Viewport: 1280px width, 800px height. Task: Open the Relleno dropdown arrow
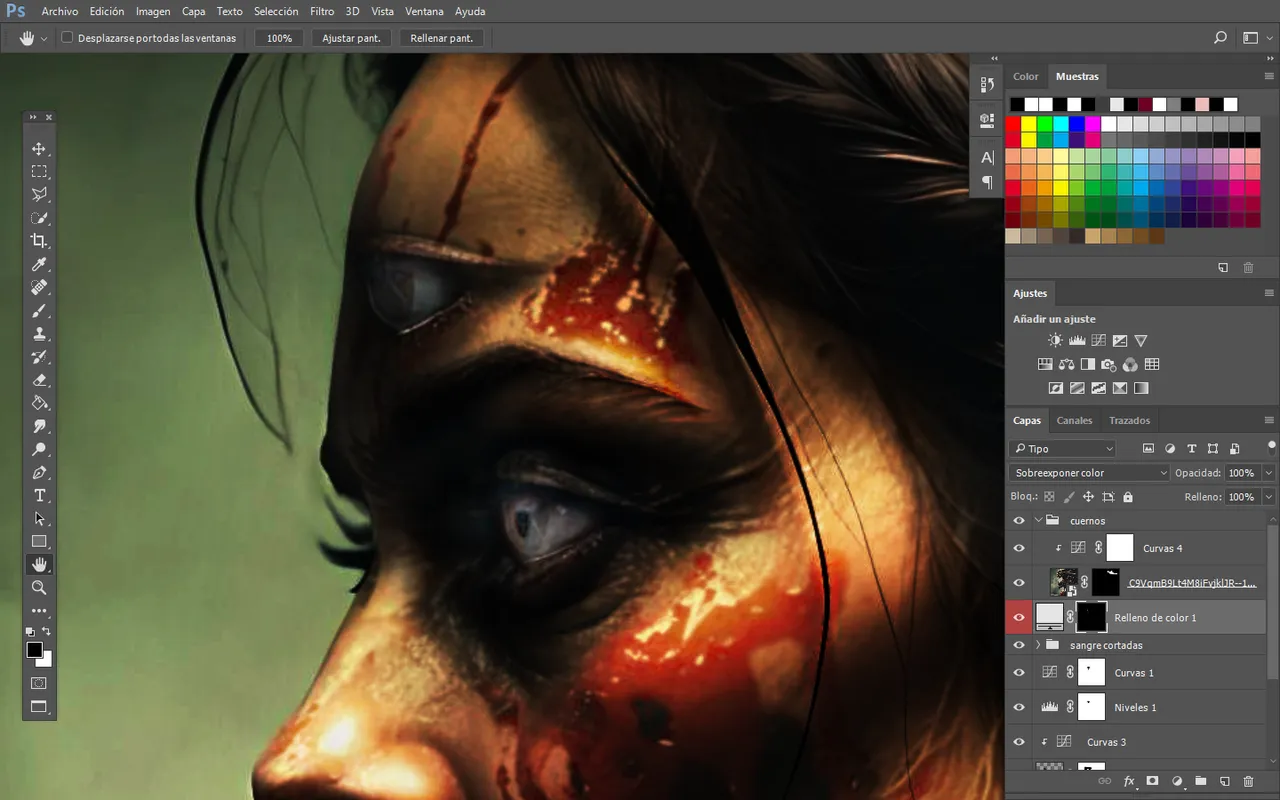click(x=1269, y=497)
